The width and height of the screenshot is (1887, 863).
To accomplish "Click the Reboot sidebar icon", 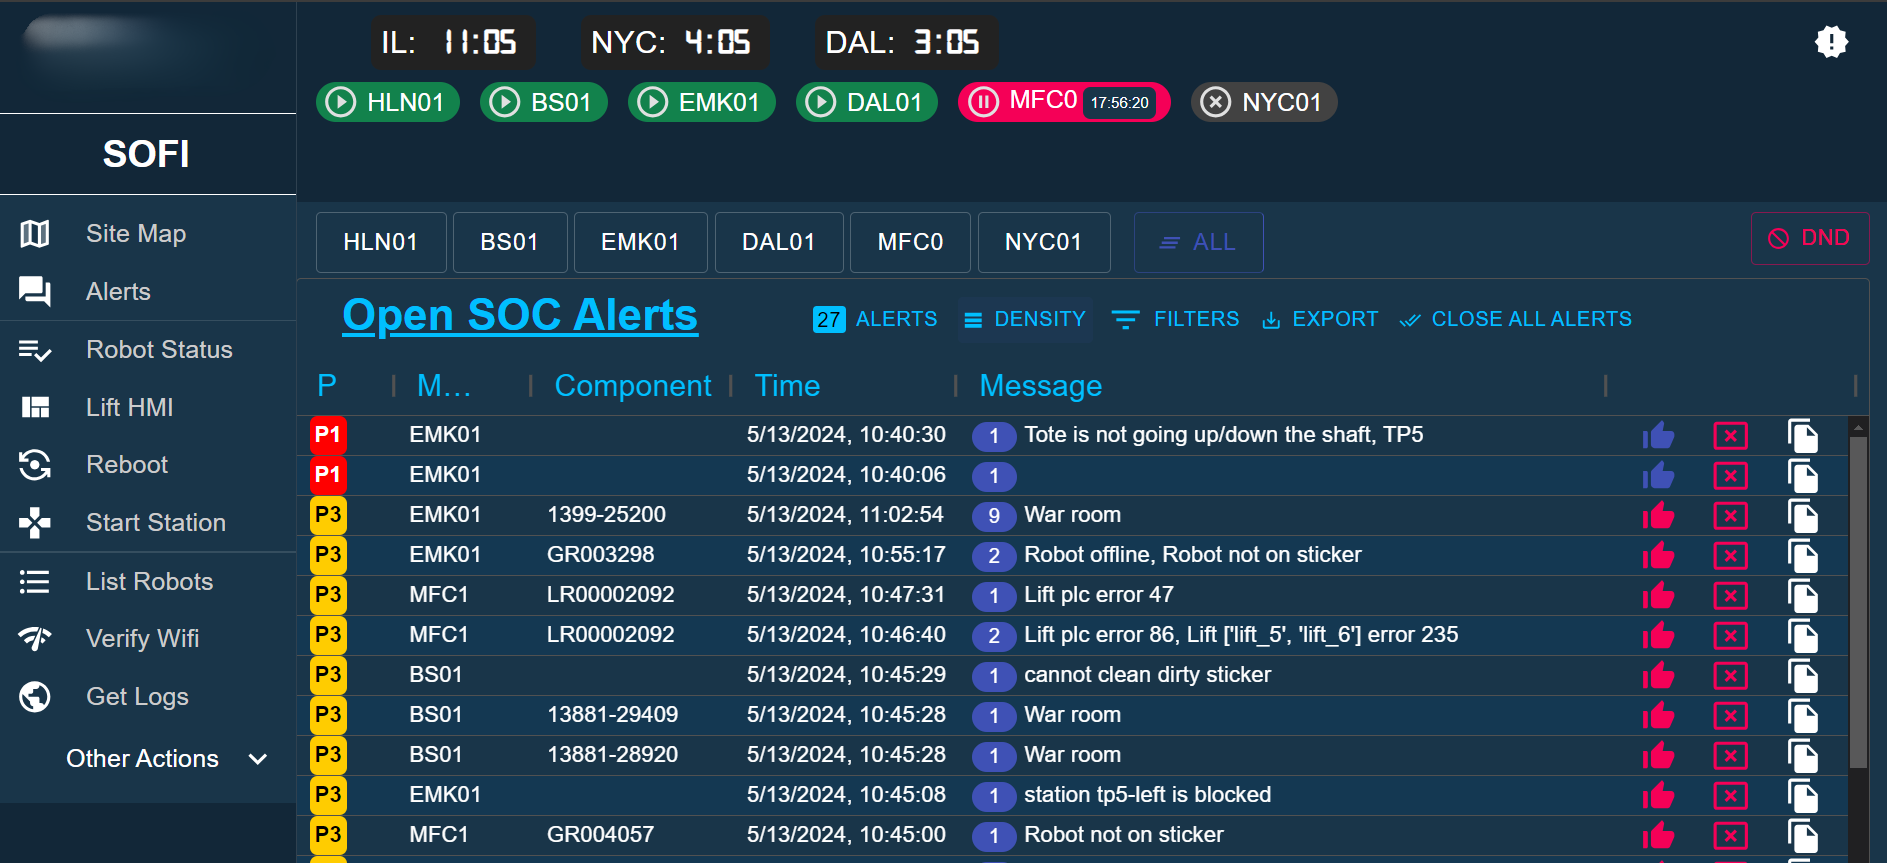I will (x=35, y=465).
